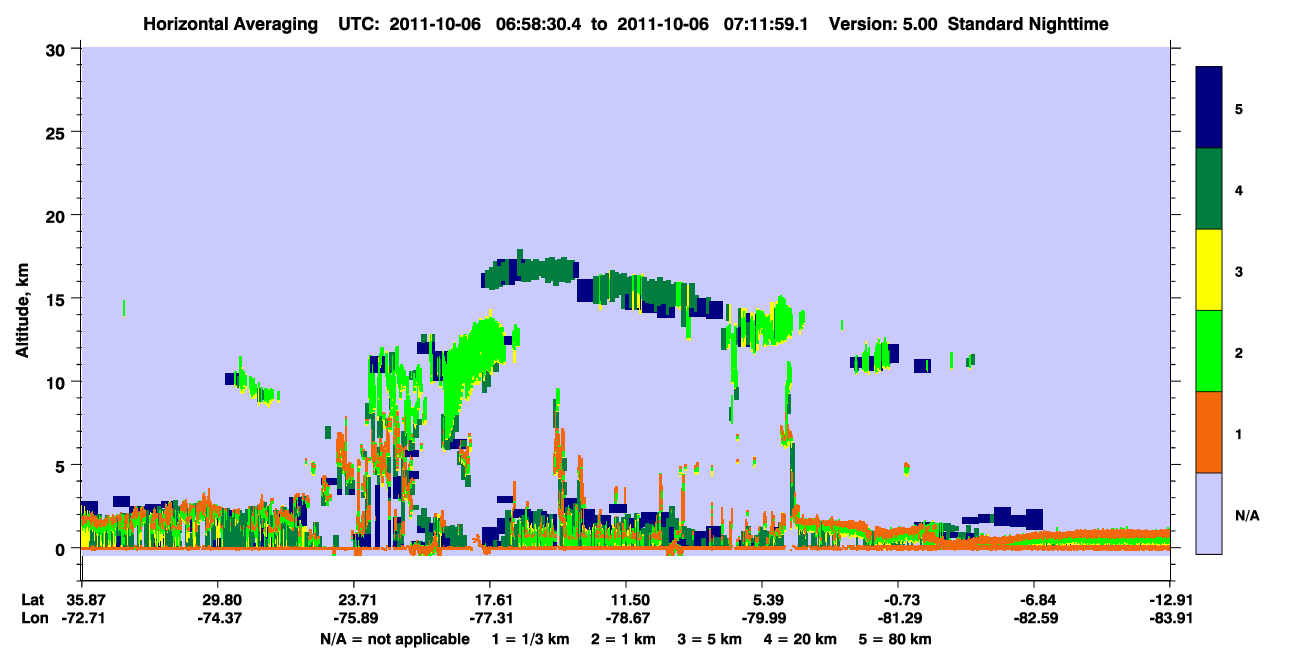
Task: Click longitude value '-83.91'
Action: [1170, 618]
